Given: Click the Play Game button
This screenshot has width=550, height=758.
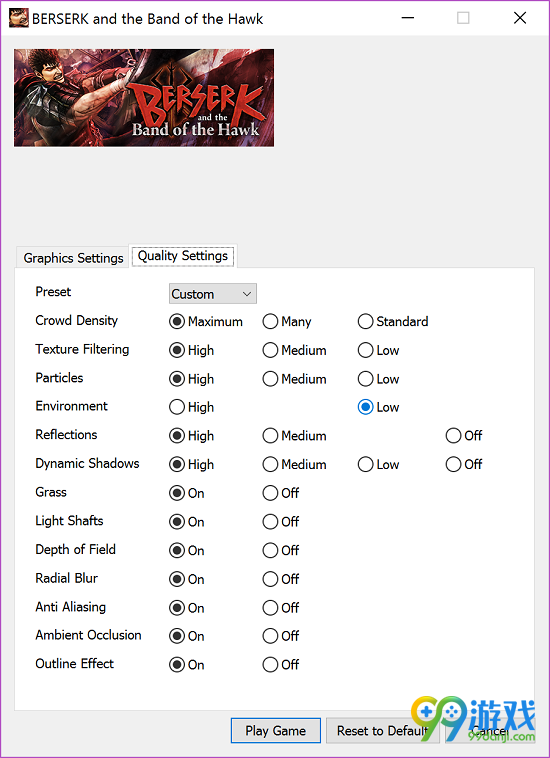Looking at the screenshot, I should coord(275,730).
